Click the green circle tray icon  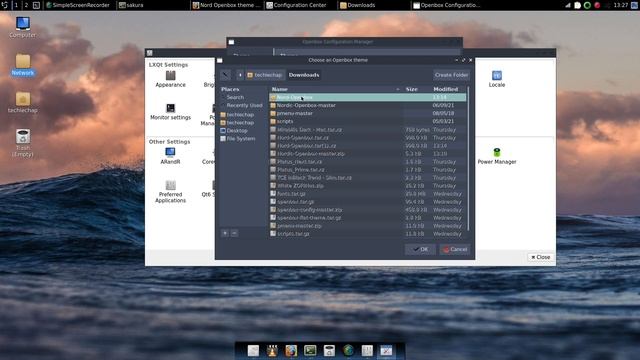click(x=587, y=5)
